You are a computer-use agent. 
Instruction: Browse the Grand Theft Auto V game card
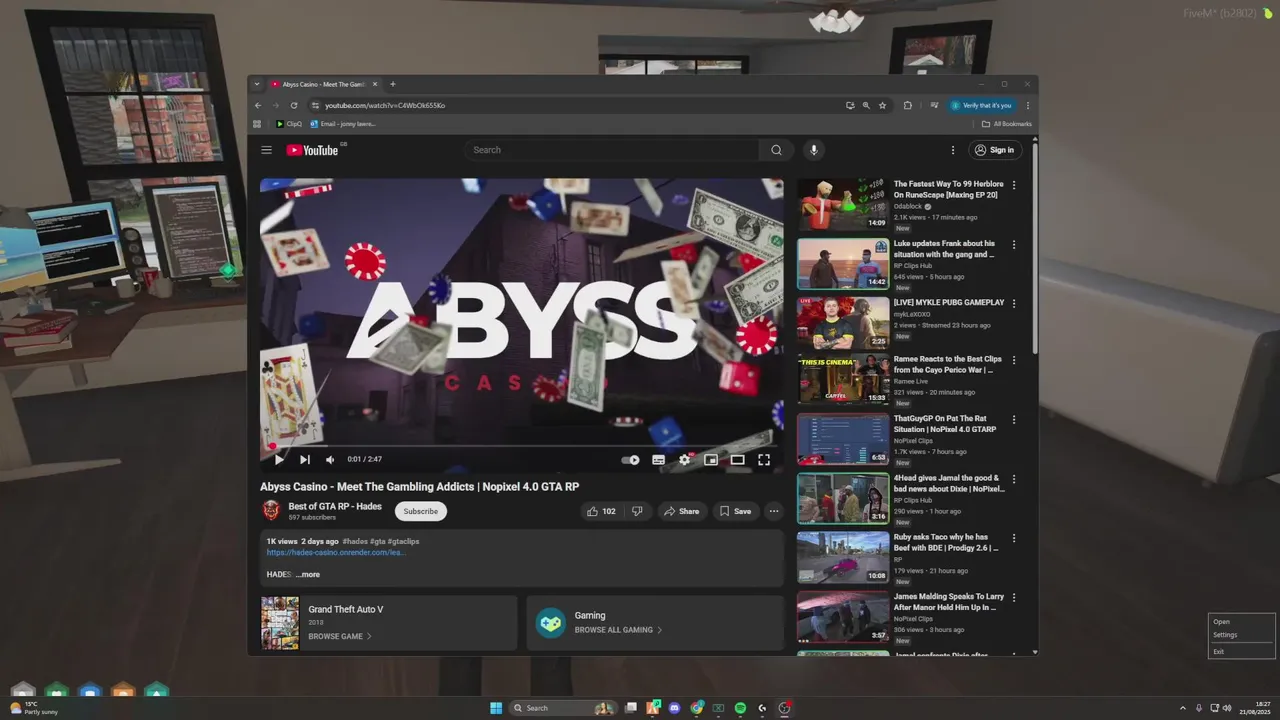(388, 623)
